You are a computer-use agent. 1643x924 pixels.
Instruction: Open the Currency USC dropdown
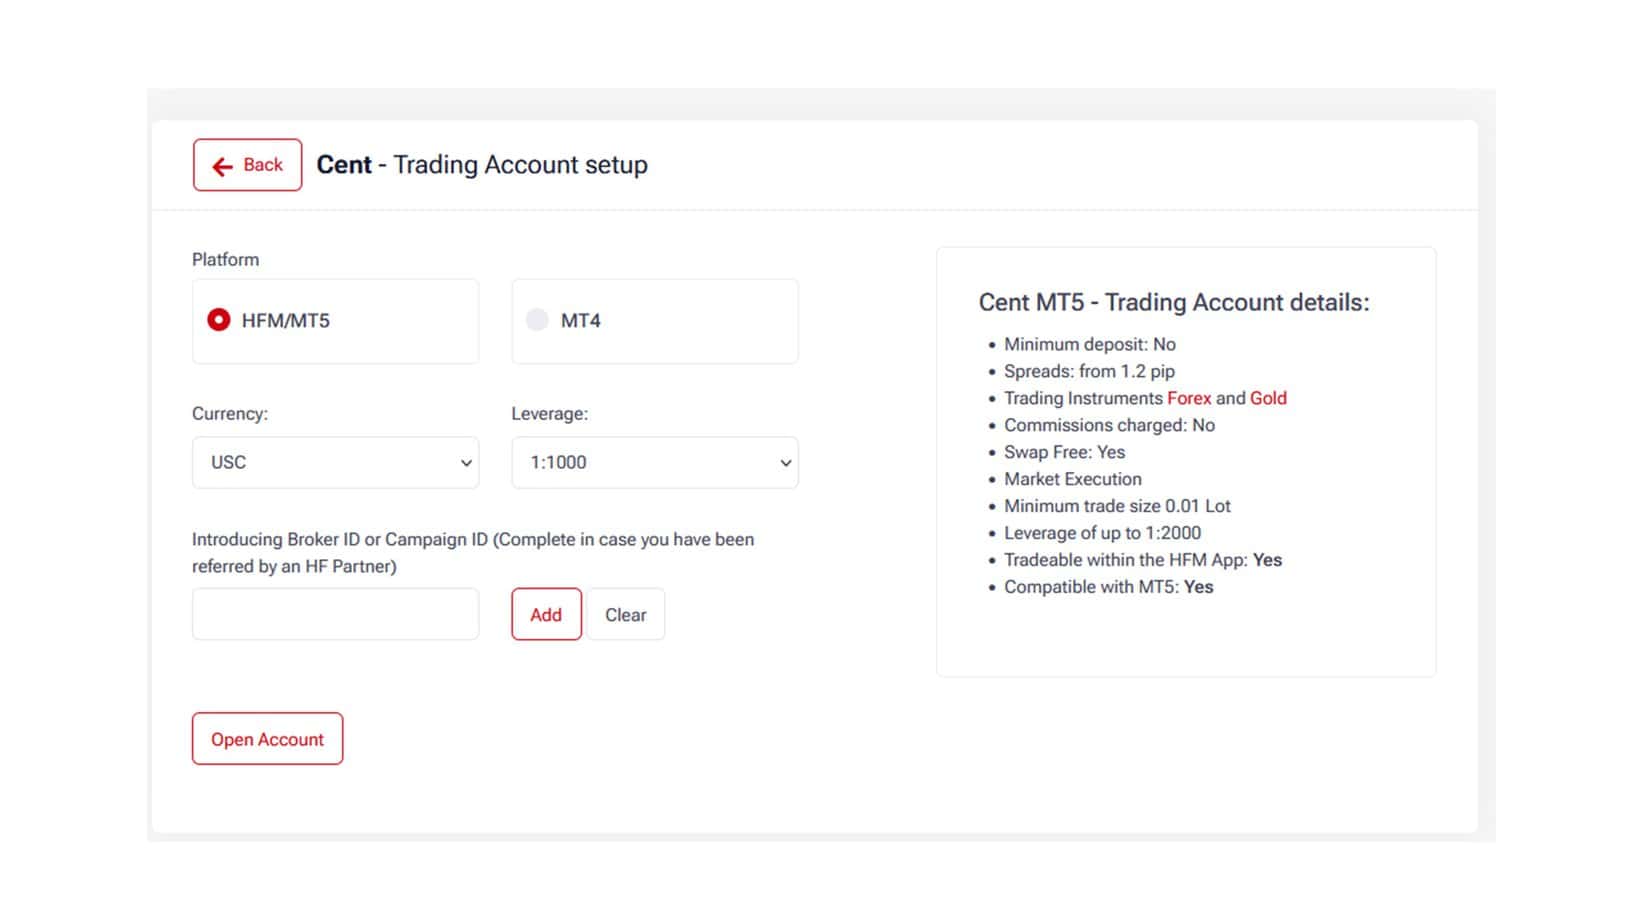pyautogui.click(x=335, y=463)
